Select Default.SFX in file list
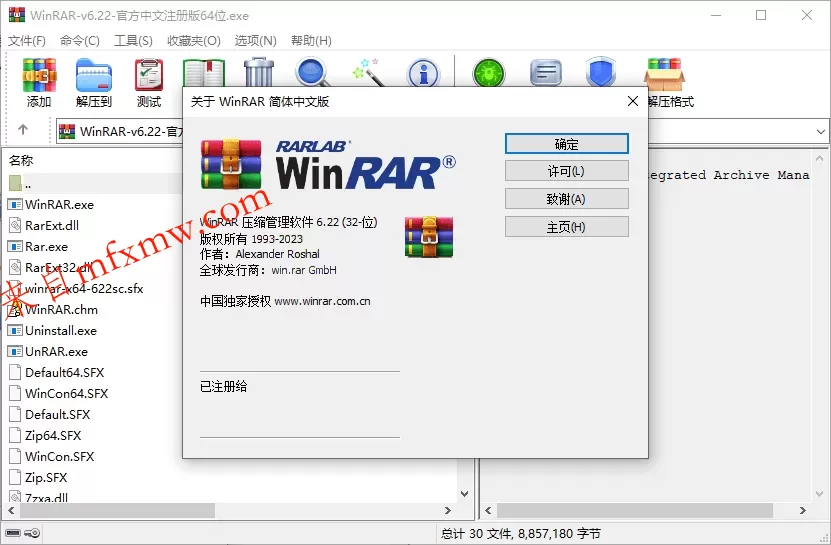 [x=58, y=415]
